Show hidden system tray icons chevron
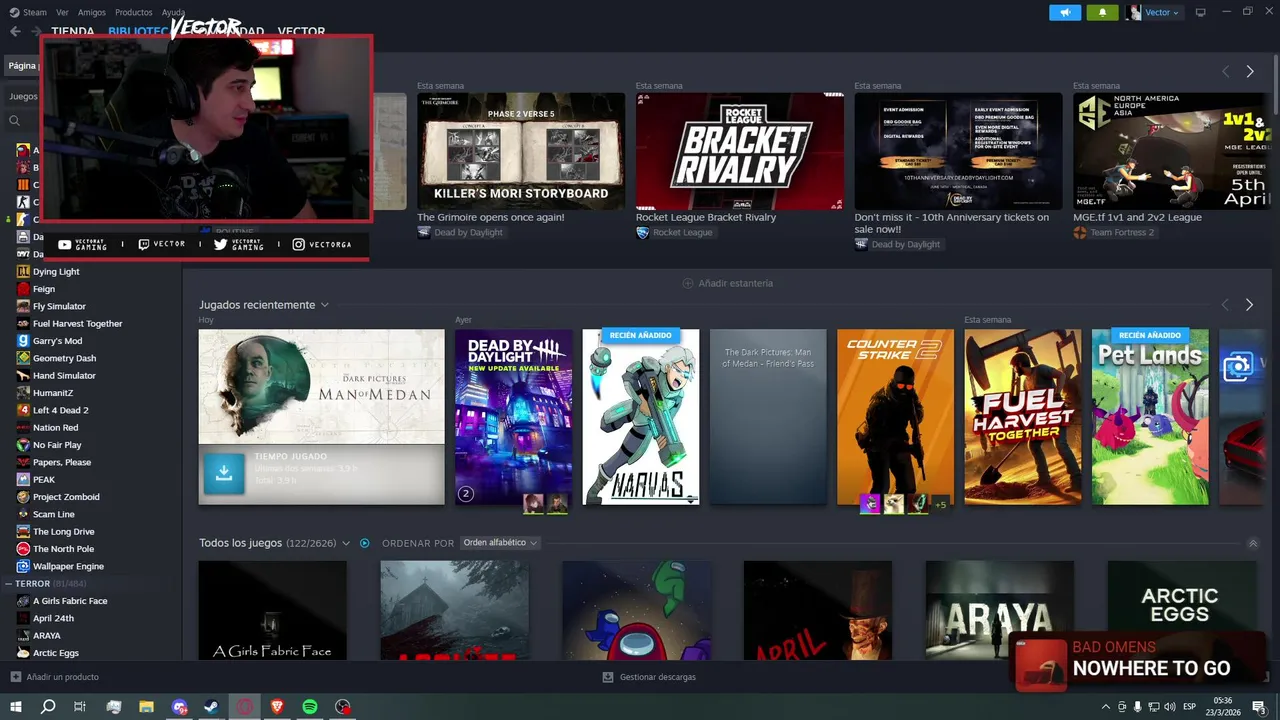This screenshot has width=1280, height=720. [x=1105, y=707]
